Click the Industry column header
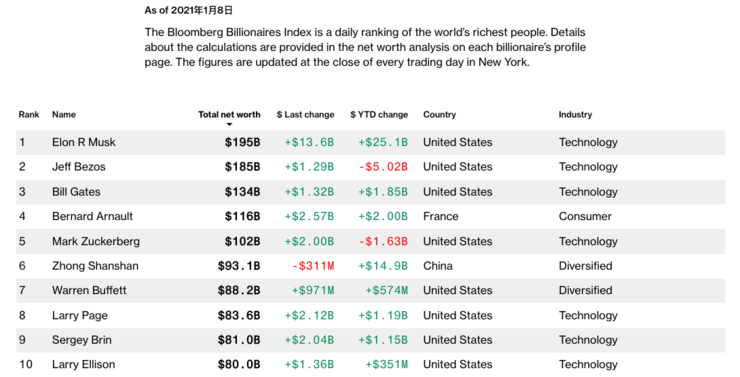Screen dimensions: 740x377 (x=575, y=115)
